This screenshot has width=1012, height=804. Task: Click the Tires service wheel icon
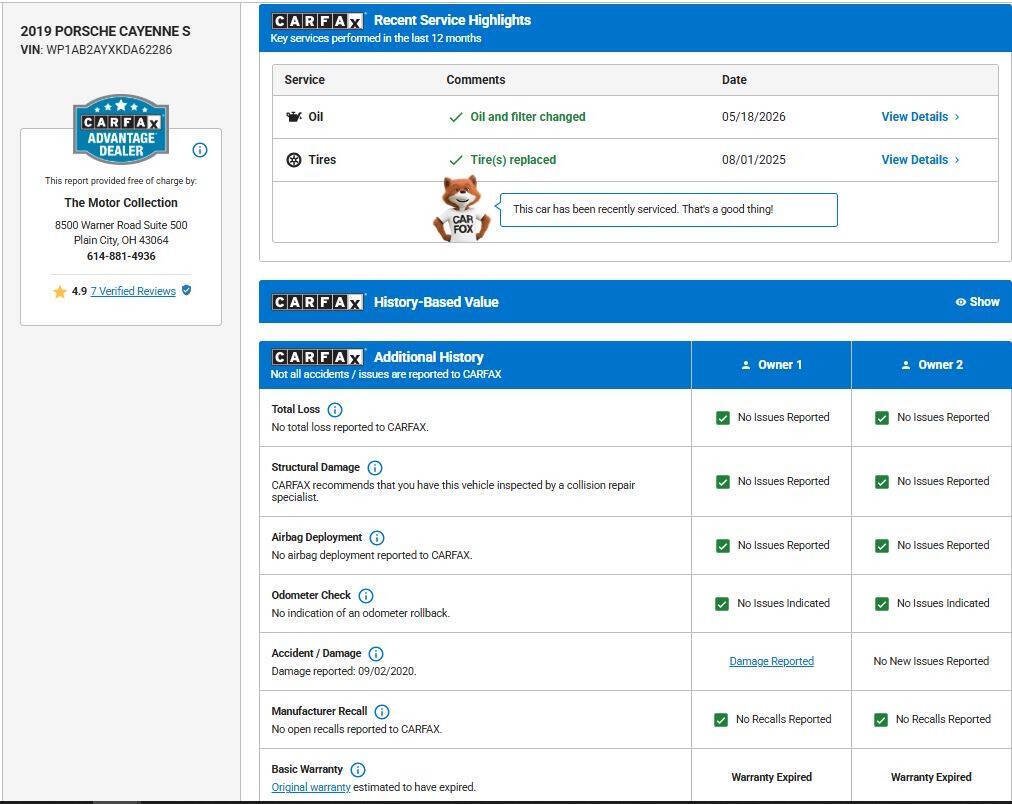[294, 160]
